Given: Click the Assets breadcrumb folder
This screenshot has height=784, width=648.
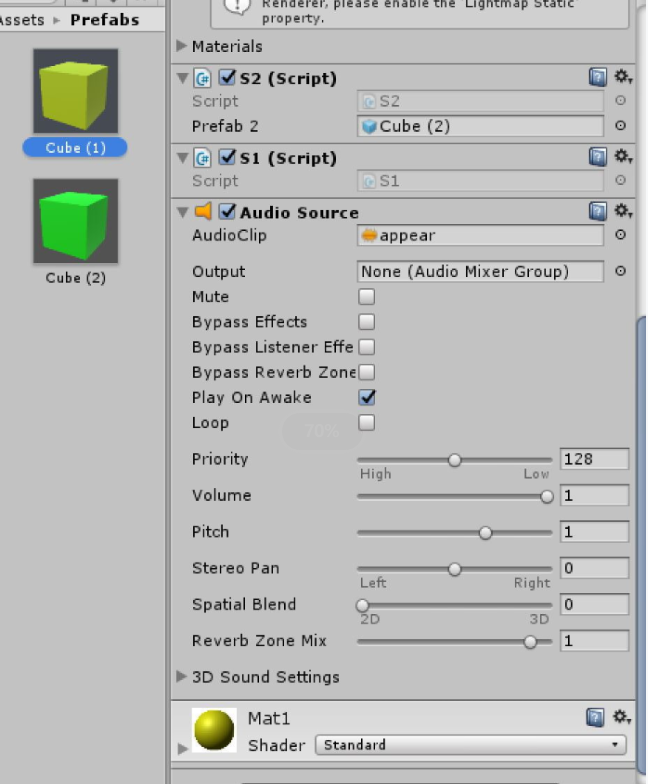Looking at the screenshot, I should pyautogui.click(x=22, y=20).
